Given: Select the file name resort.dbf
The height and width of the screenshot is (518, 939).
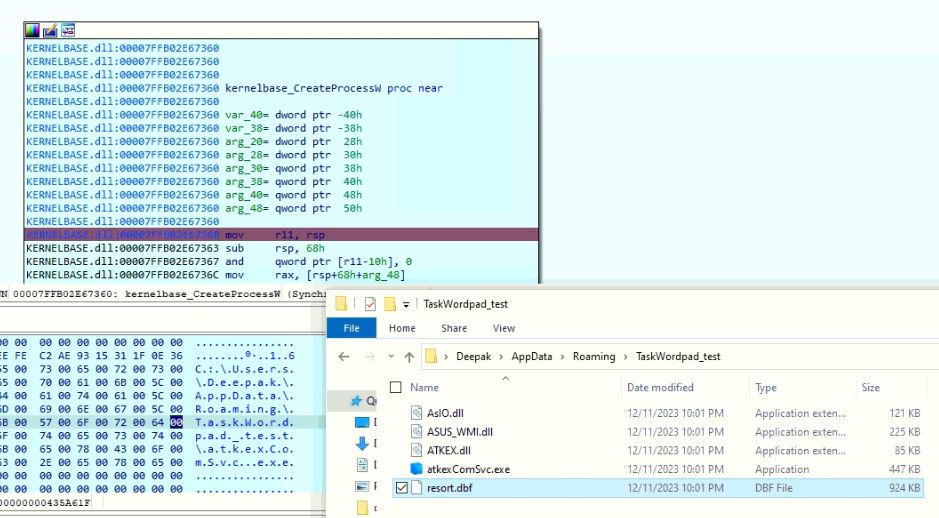Looking at the screenshot, I should coord(449,488).
